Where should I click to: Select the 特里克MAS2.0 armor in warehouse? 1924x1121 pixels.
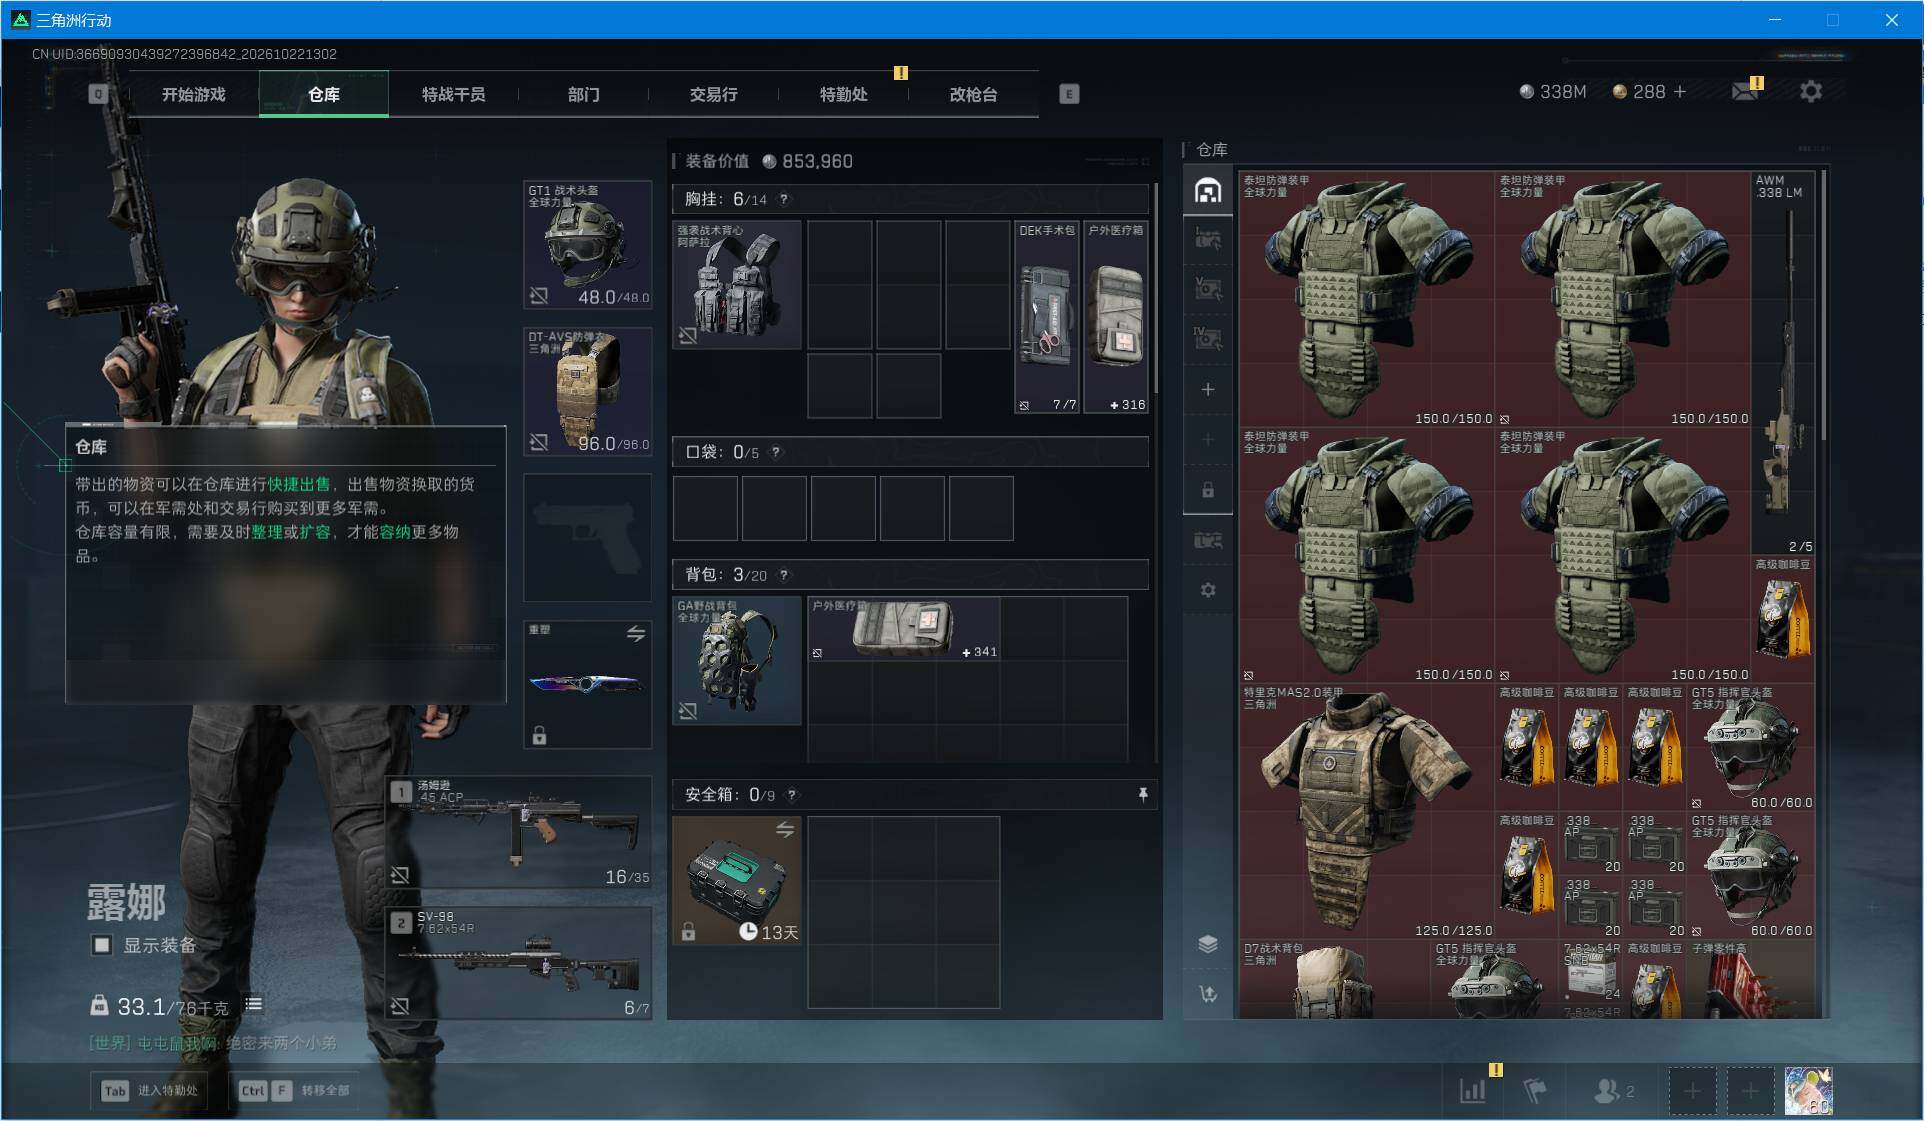click(1367, 811)
